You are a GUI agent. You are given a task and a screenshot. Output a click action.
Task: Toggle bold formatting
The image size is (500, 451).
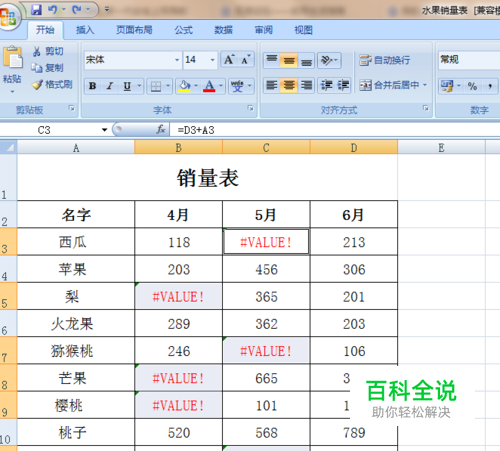pyautogui.click(x=93, y=86)
